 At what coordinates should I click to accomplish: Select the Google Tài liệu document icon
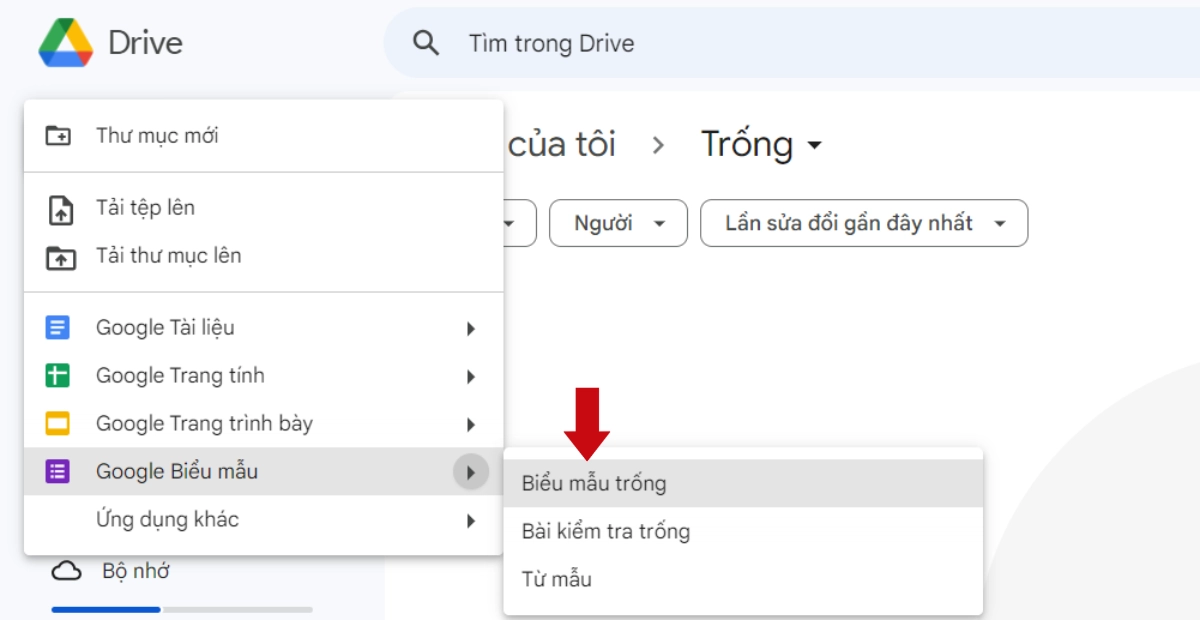pyautogui.click(x=57, y=327)
